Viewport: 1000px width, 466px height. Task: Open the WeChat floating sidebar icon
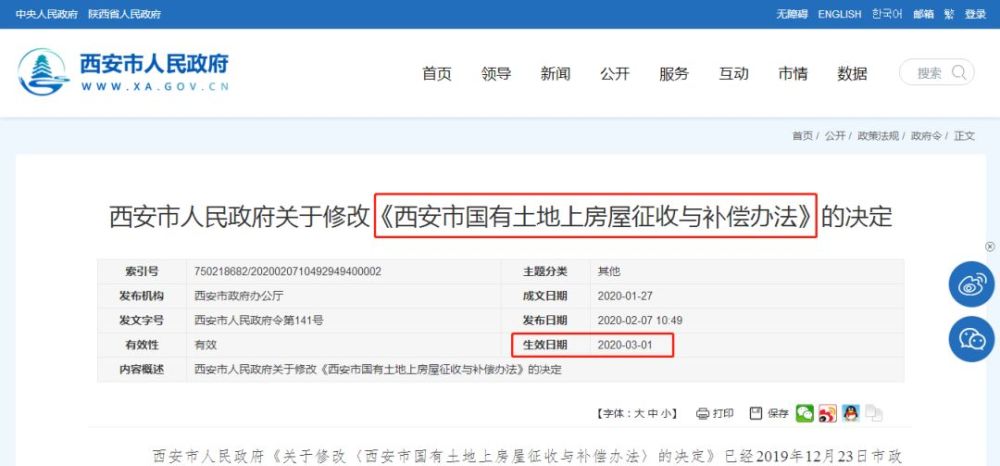pos(971,339)
